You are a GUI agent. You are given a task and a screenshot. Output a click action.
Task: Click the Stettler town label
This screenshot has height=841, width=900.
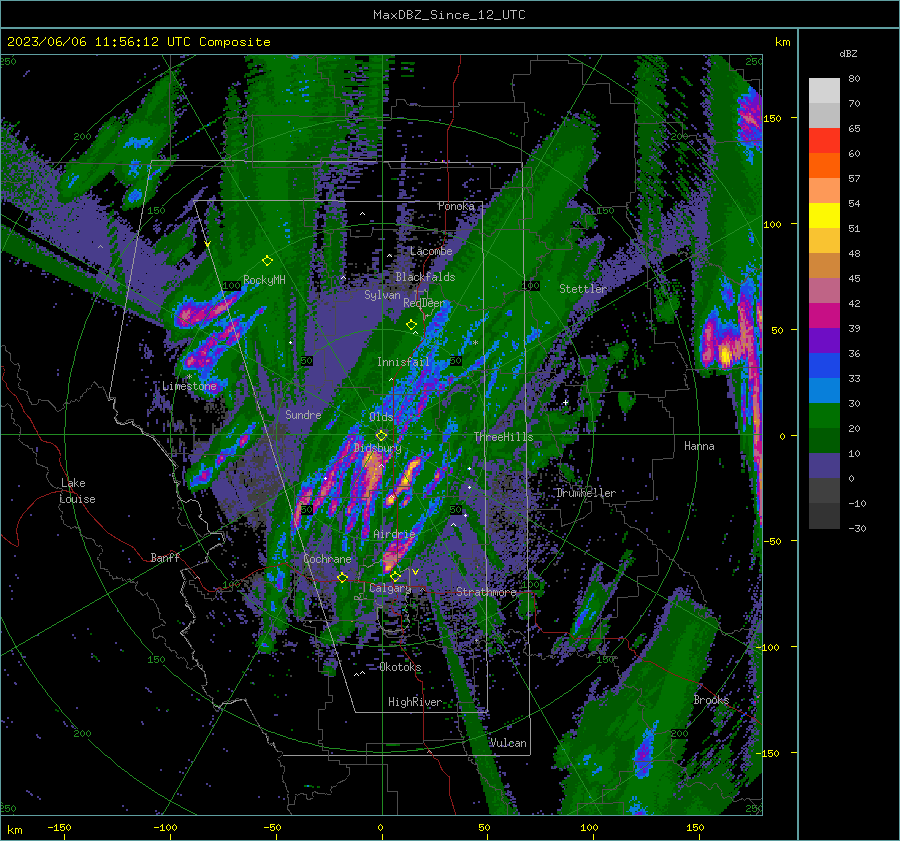coord(583,289)
